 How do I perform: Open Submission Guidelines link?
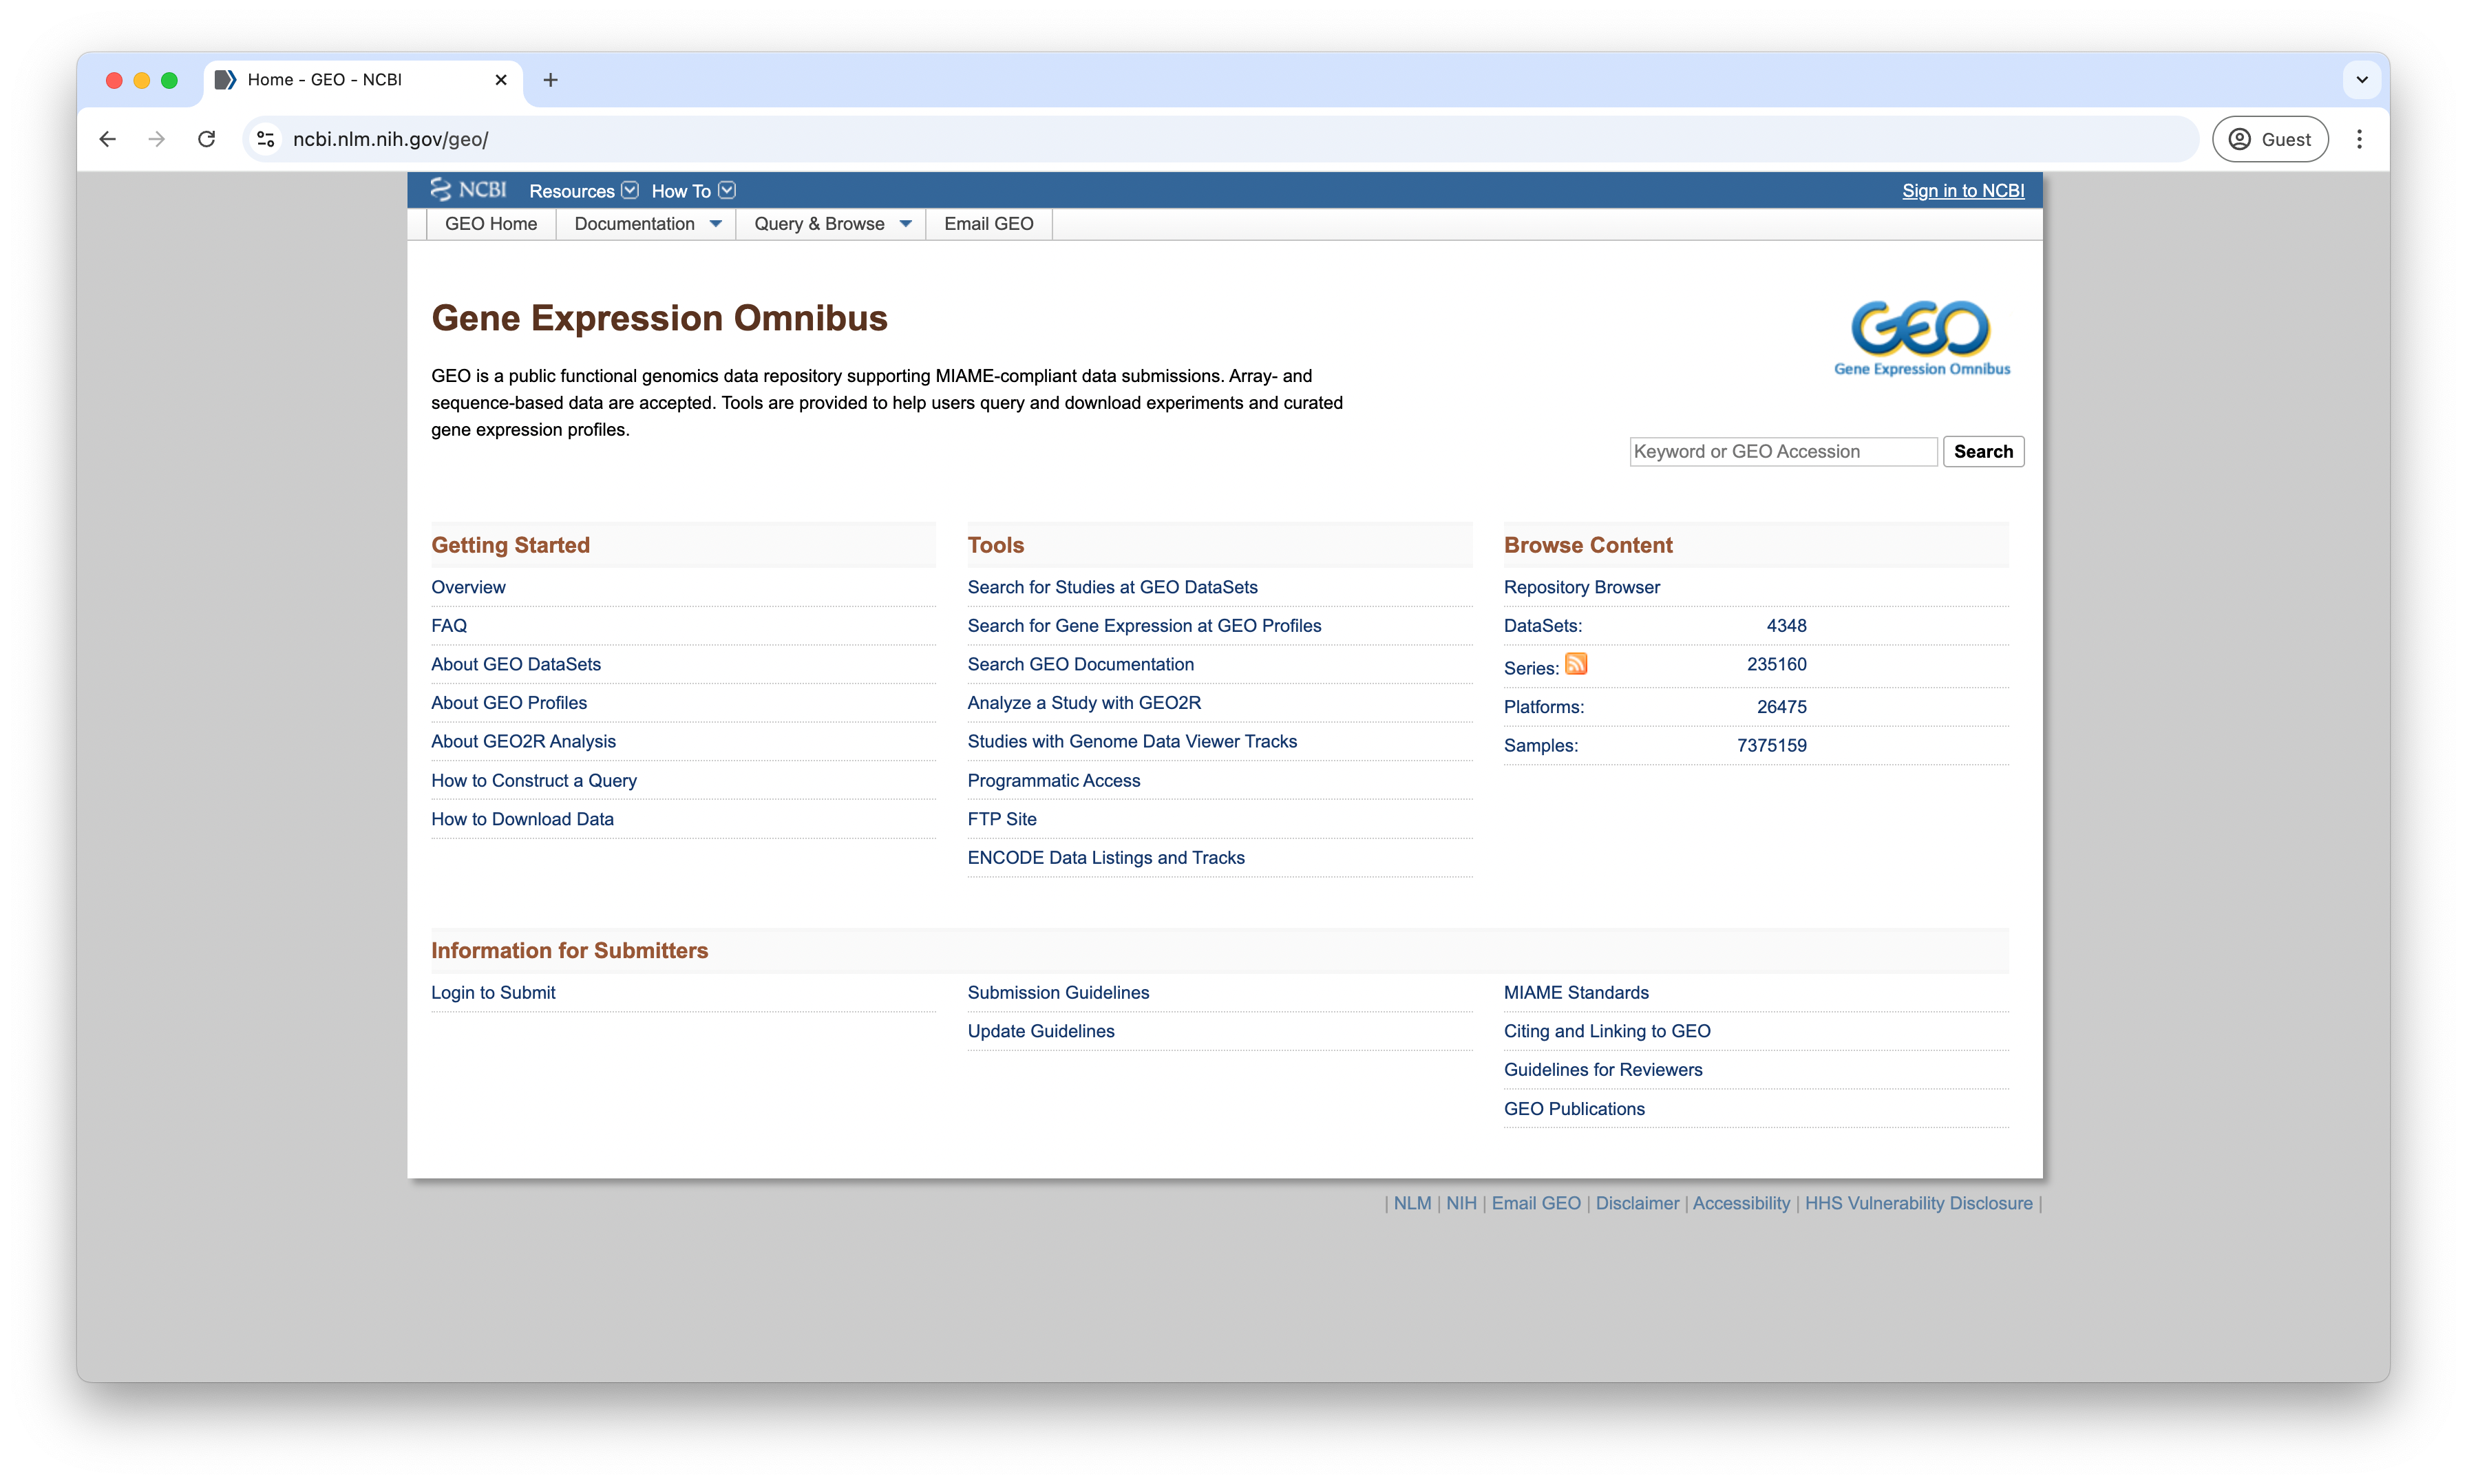coord(1058,993)
